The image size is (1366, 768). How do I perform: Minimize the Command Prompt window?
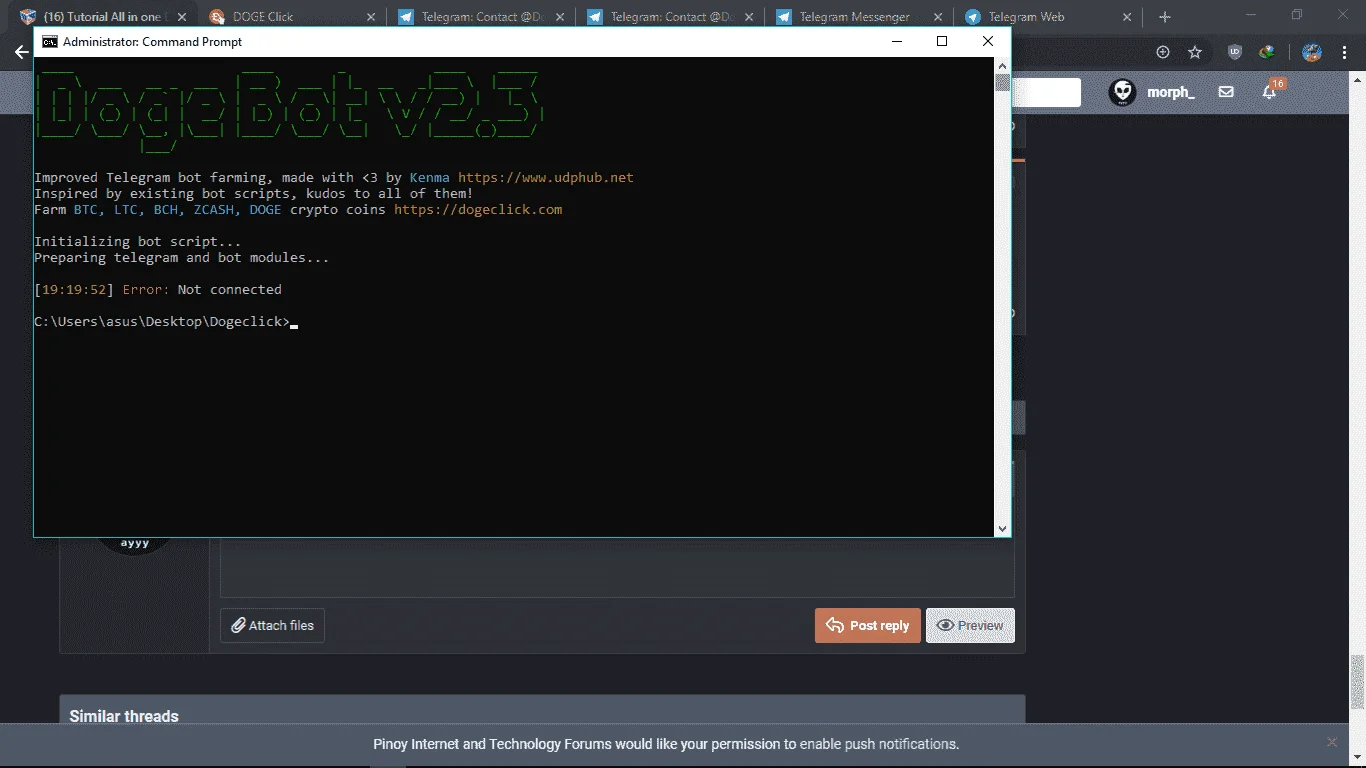[895, 41]
